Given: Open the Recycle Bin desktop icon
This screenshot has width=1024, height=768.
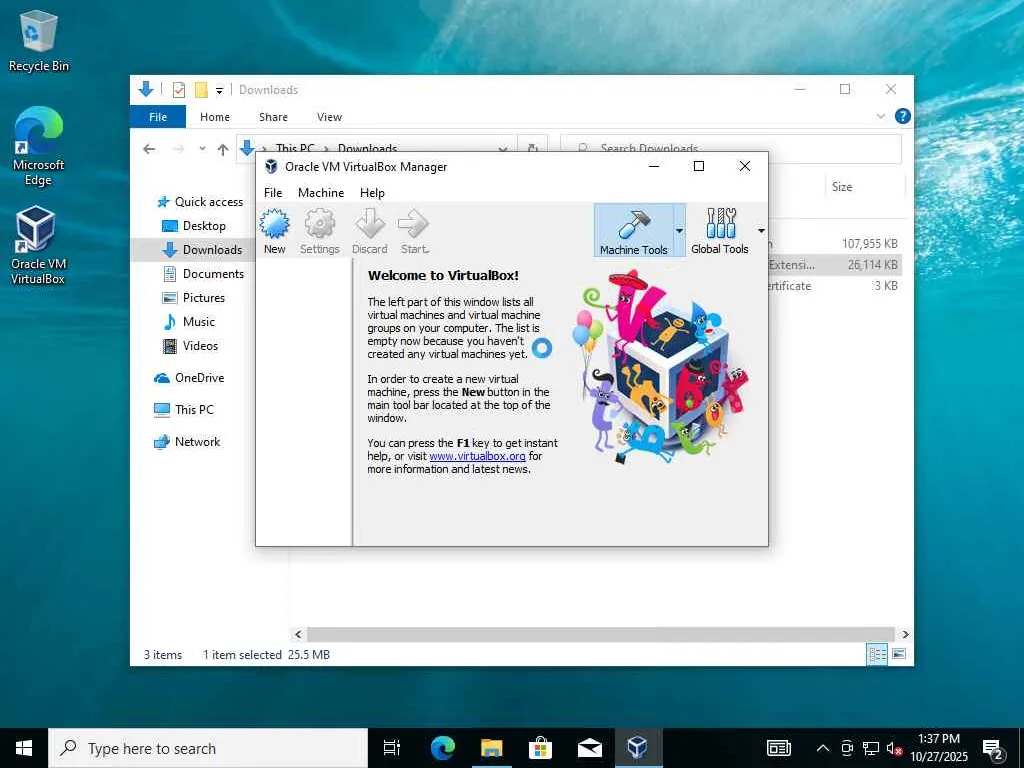Looking at the screenshot, I should tap(39, 40).
